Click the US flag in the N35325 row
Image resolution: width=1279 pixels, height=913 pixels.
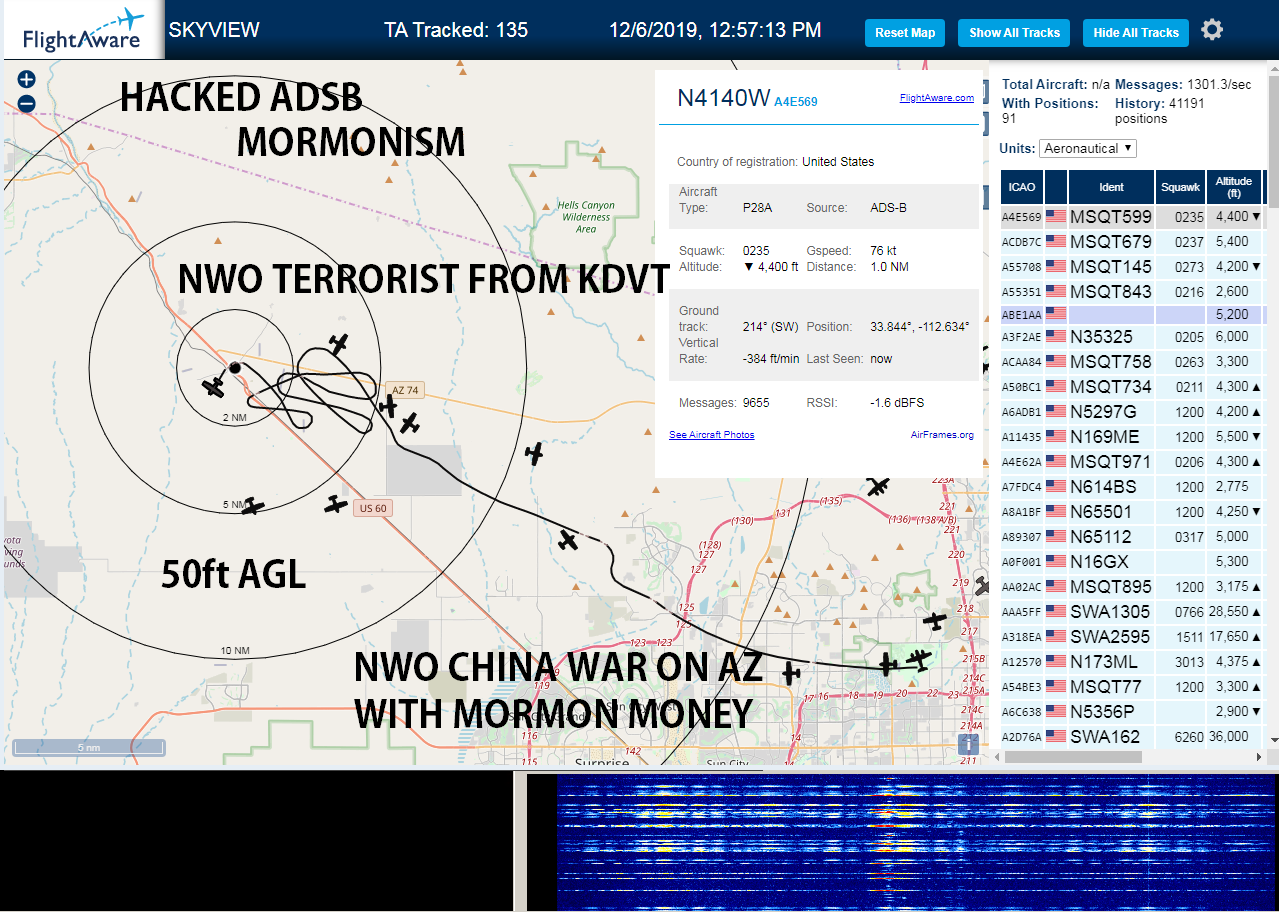[x=1055, y=336]
